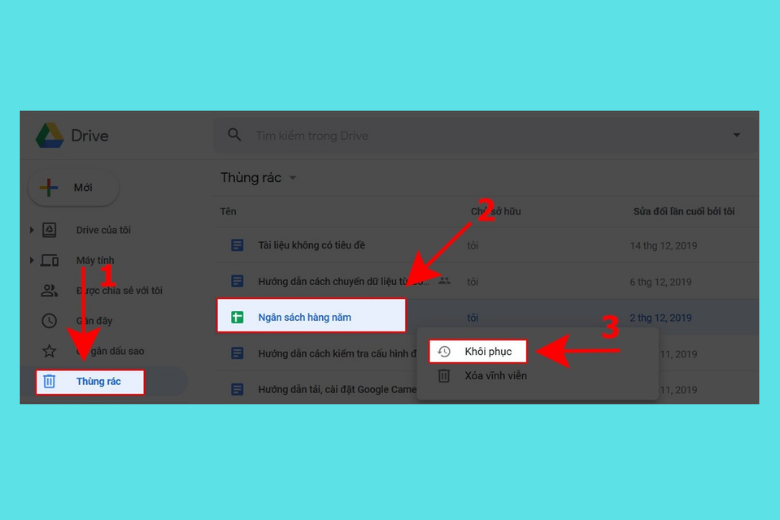Click date 14 thg 12, 2019
780x520 pixels.
pyautogui.click(x=664, y=246)
